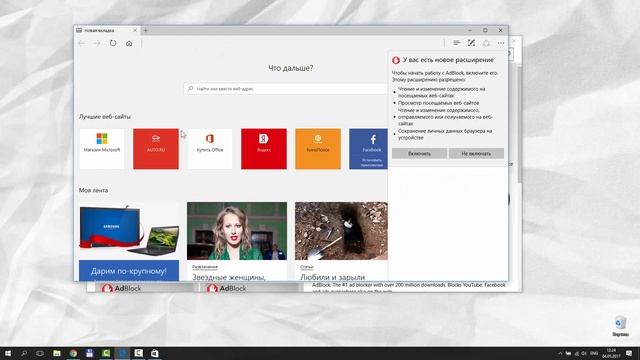Go back using the Edge back arrow

click(82, 43)
